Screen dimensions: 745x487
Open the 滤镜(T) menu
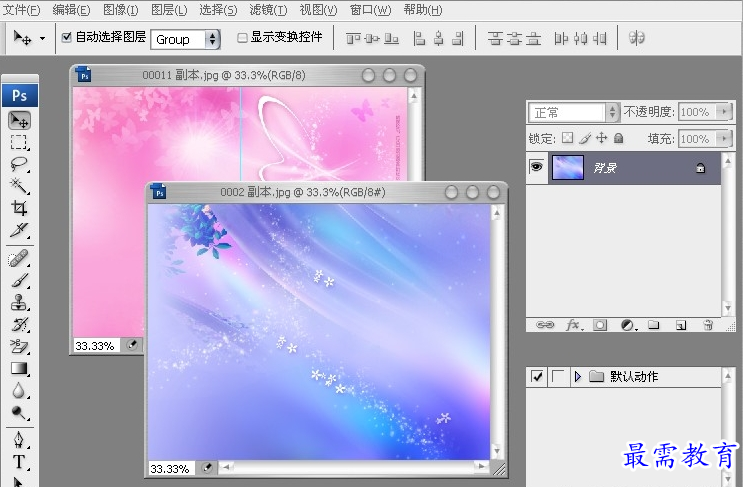point(268,10)
